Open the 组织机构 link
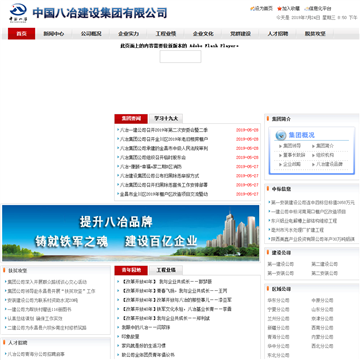Image resolution: width=360 pixels, height=360 pixels. point(325,155)
